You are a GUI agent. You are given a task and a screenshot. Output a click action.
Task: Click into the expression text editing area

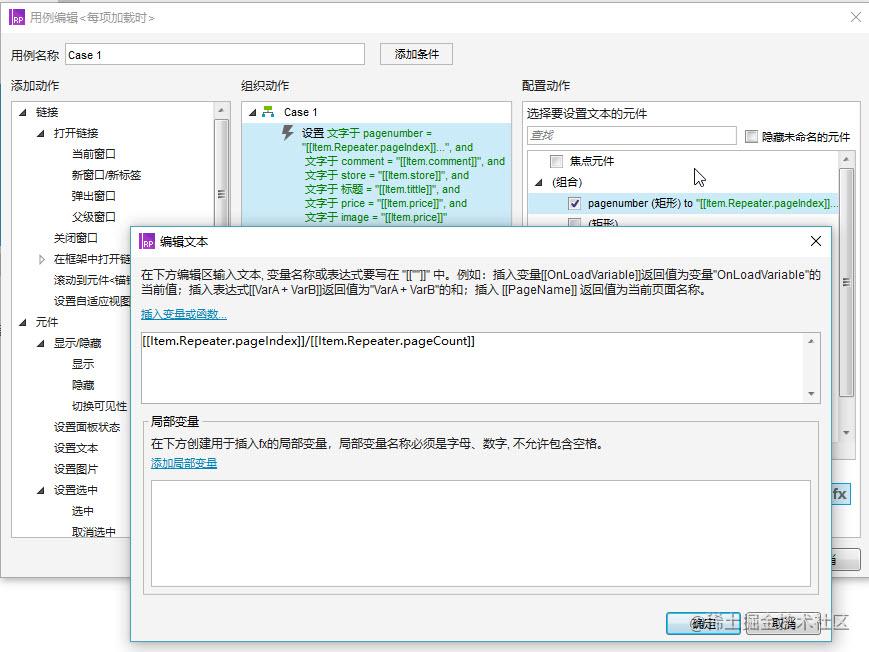(x=474, y=368)
